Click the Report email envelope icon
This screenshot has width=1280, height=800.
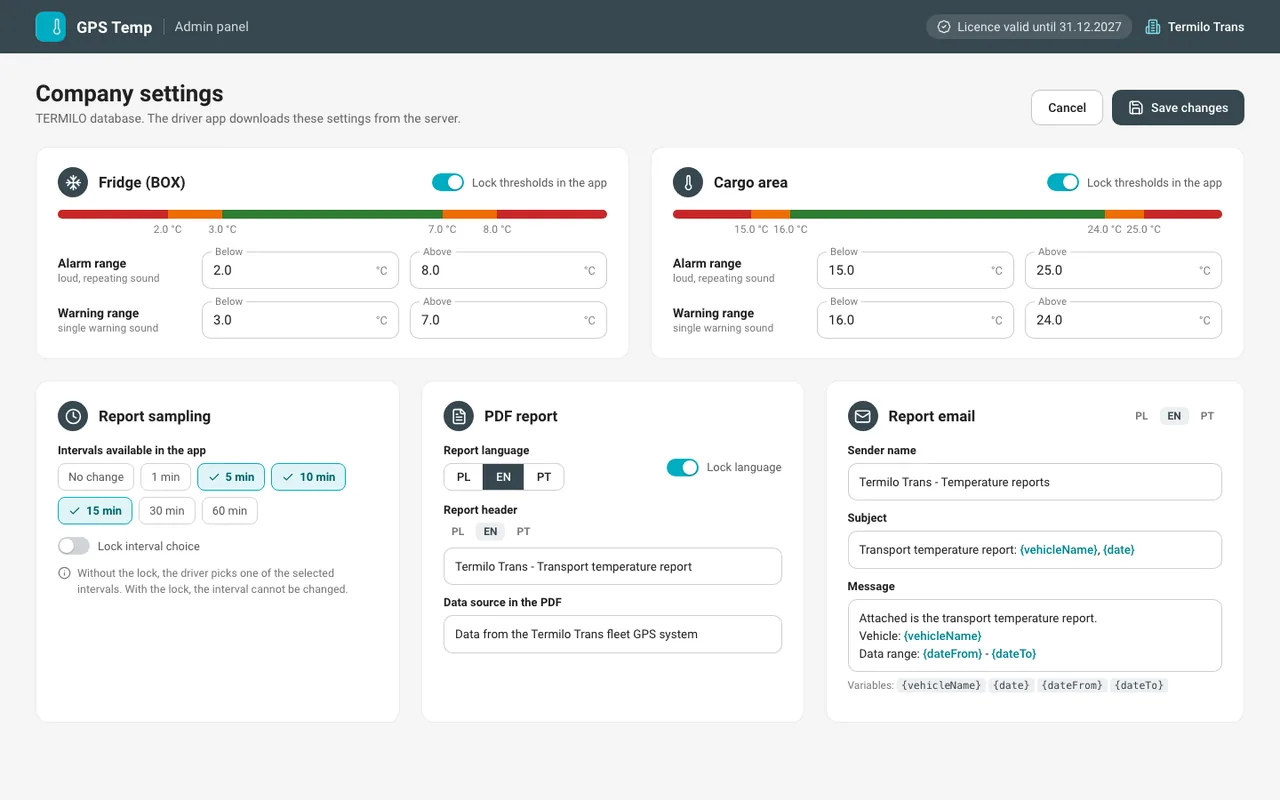(863, 416)
